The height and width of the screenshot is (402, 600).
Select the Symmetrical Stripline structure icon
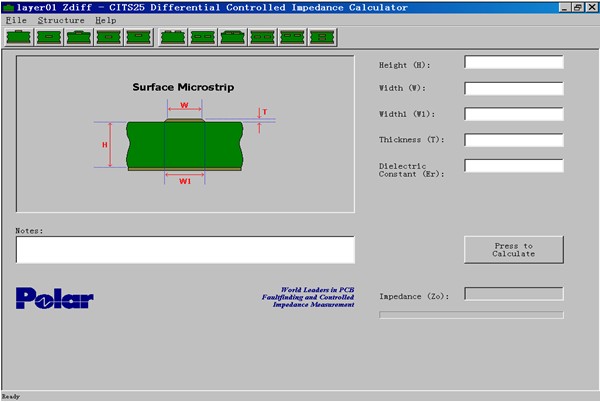108,37
